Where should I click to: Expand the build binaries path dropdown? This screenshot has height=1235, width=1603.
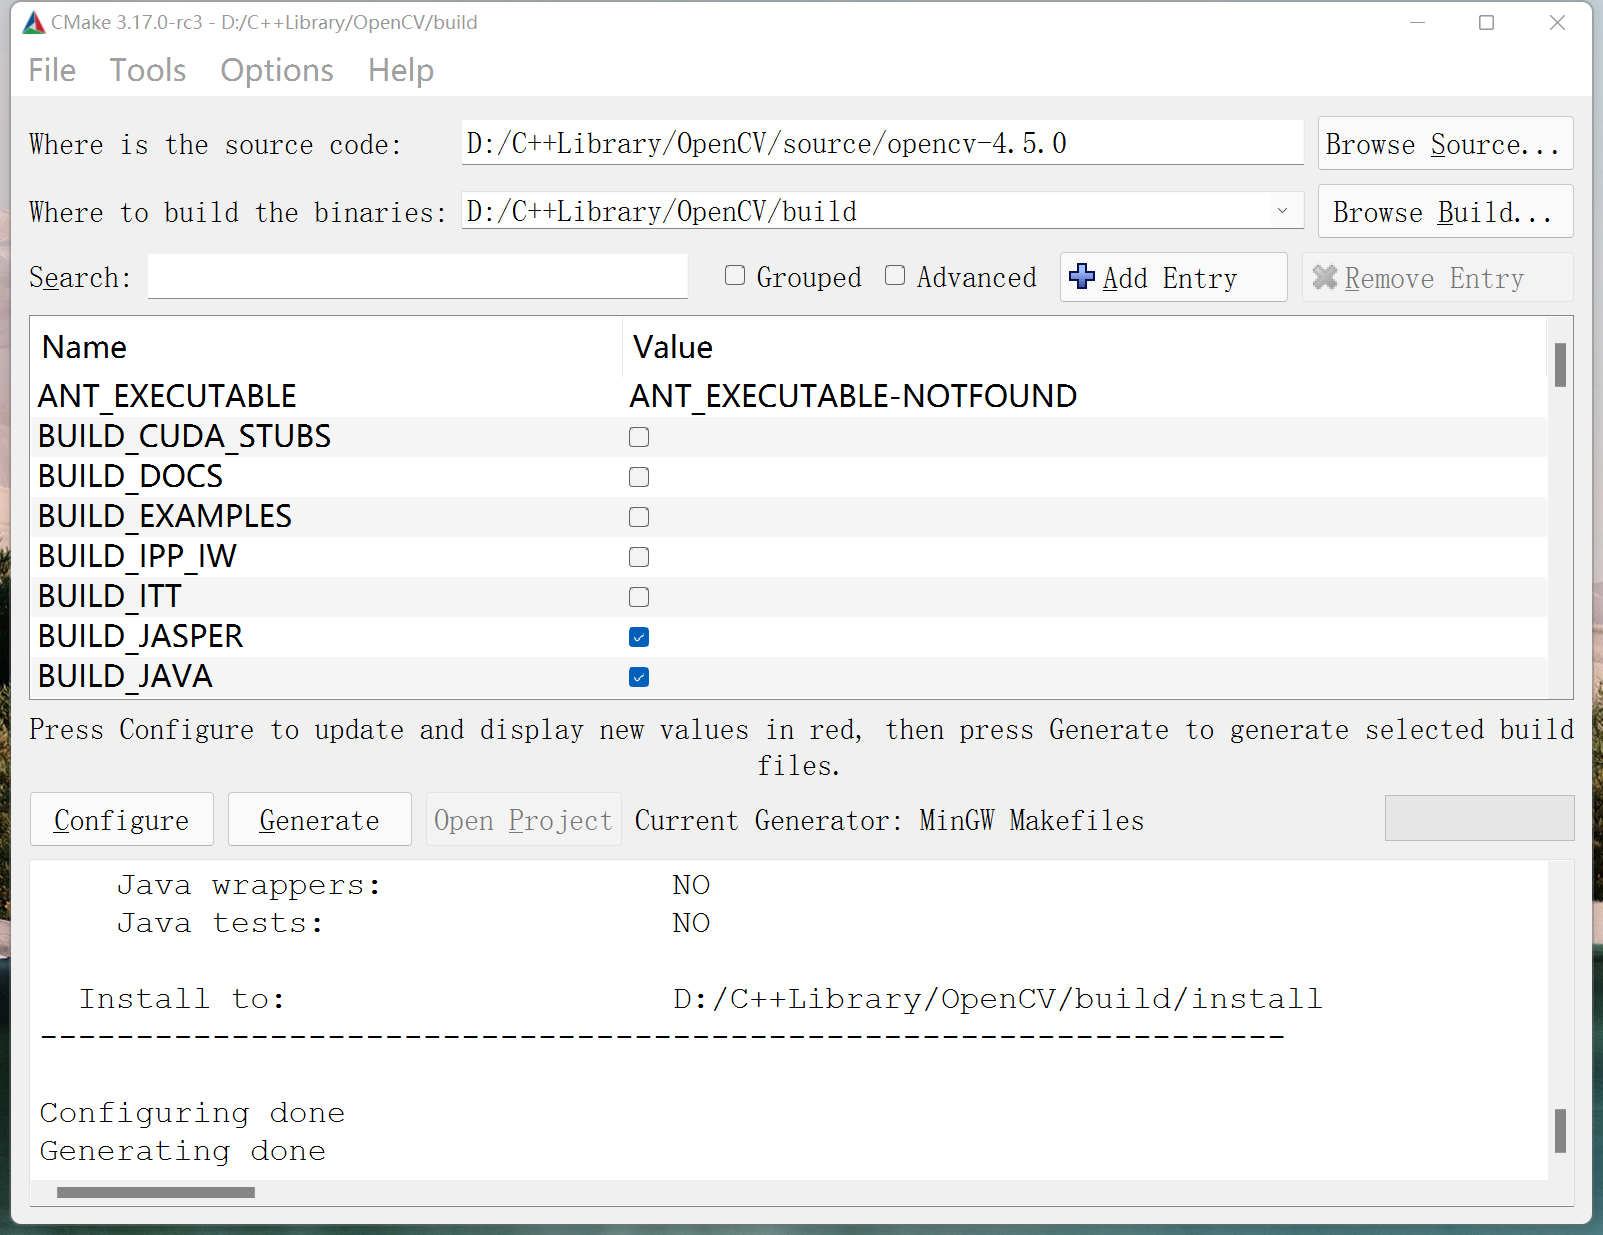pyautogui.click(x=1282, y=211)
